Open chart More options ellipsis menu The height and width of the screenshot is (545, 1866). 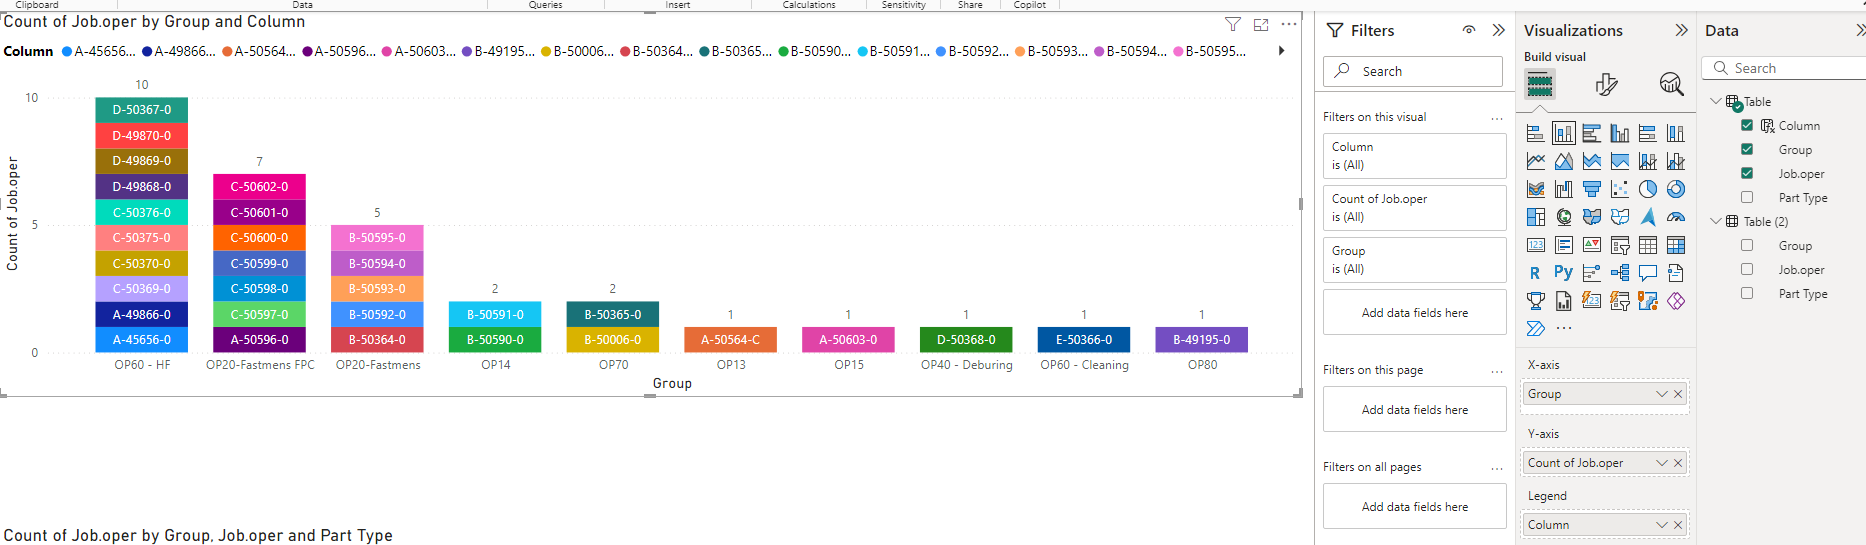click(x=1289, y=24)
